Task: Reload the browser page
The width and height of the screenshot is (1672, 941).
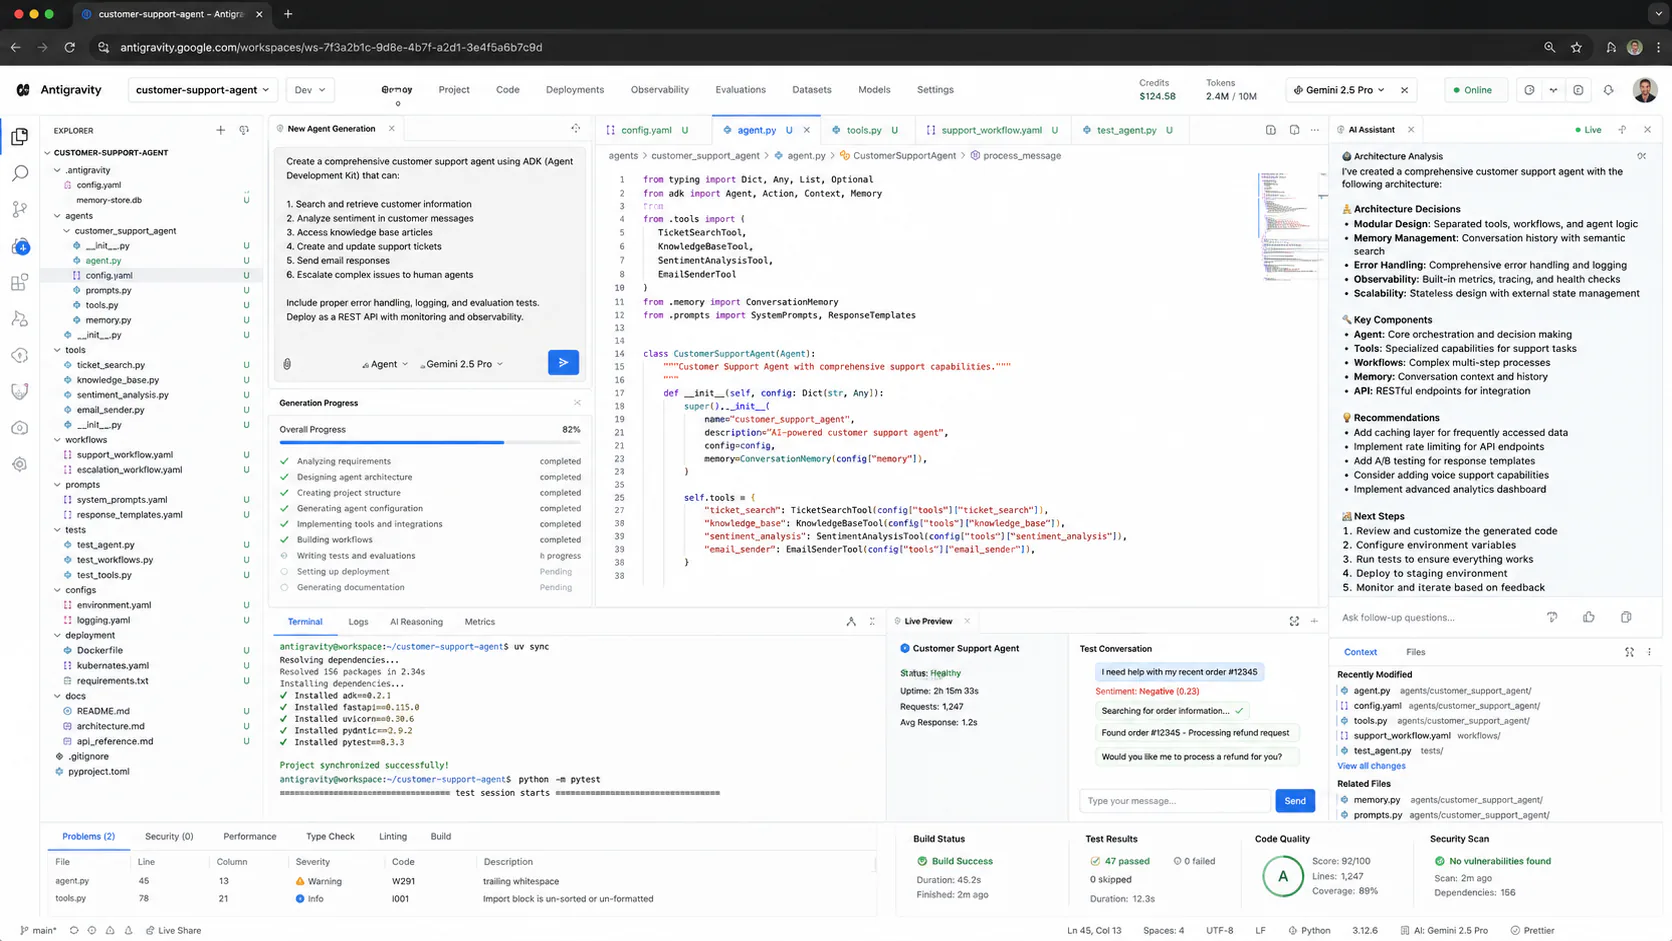Action: (x=69, y=47)
